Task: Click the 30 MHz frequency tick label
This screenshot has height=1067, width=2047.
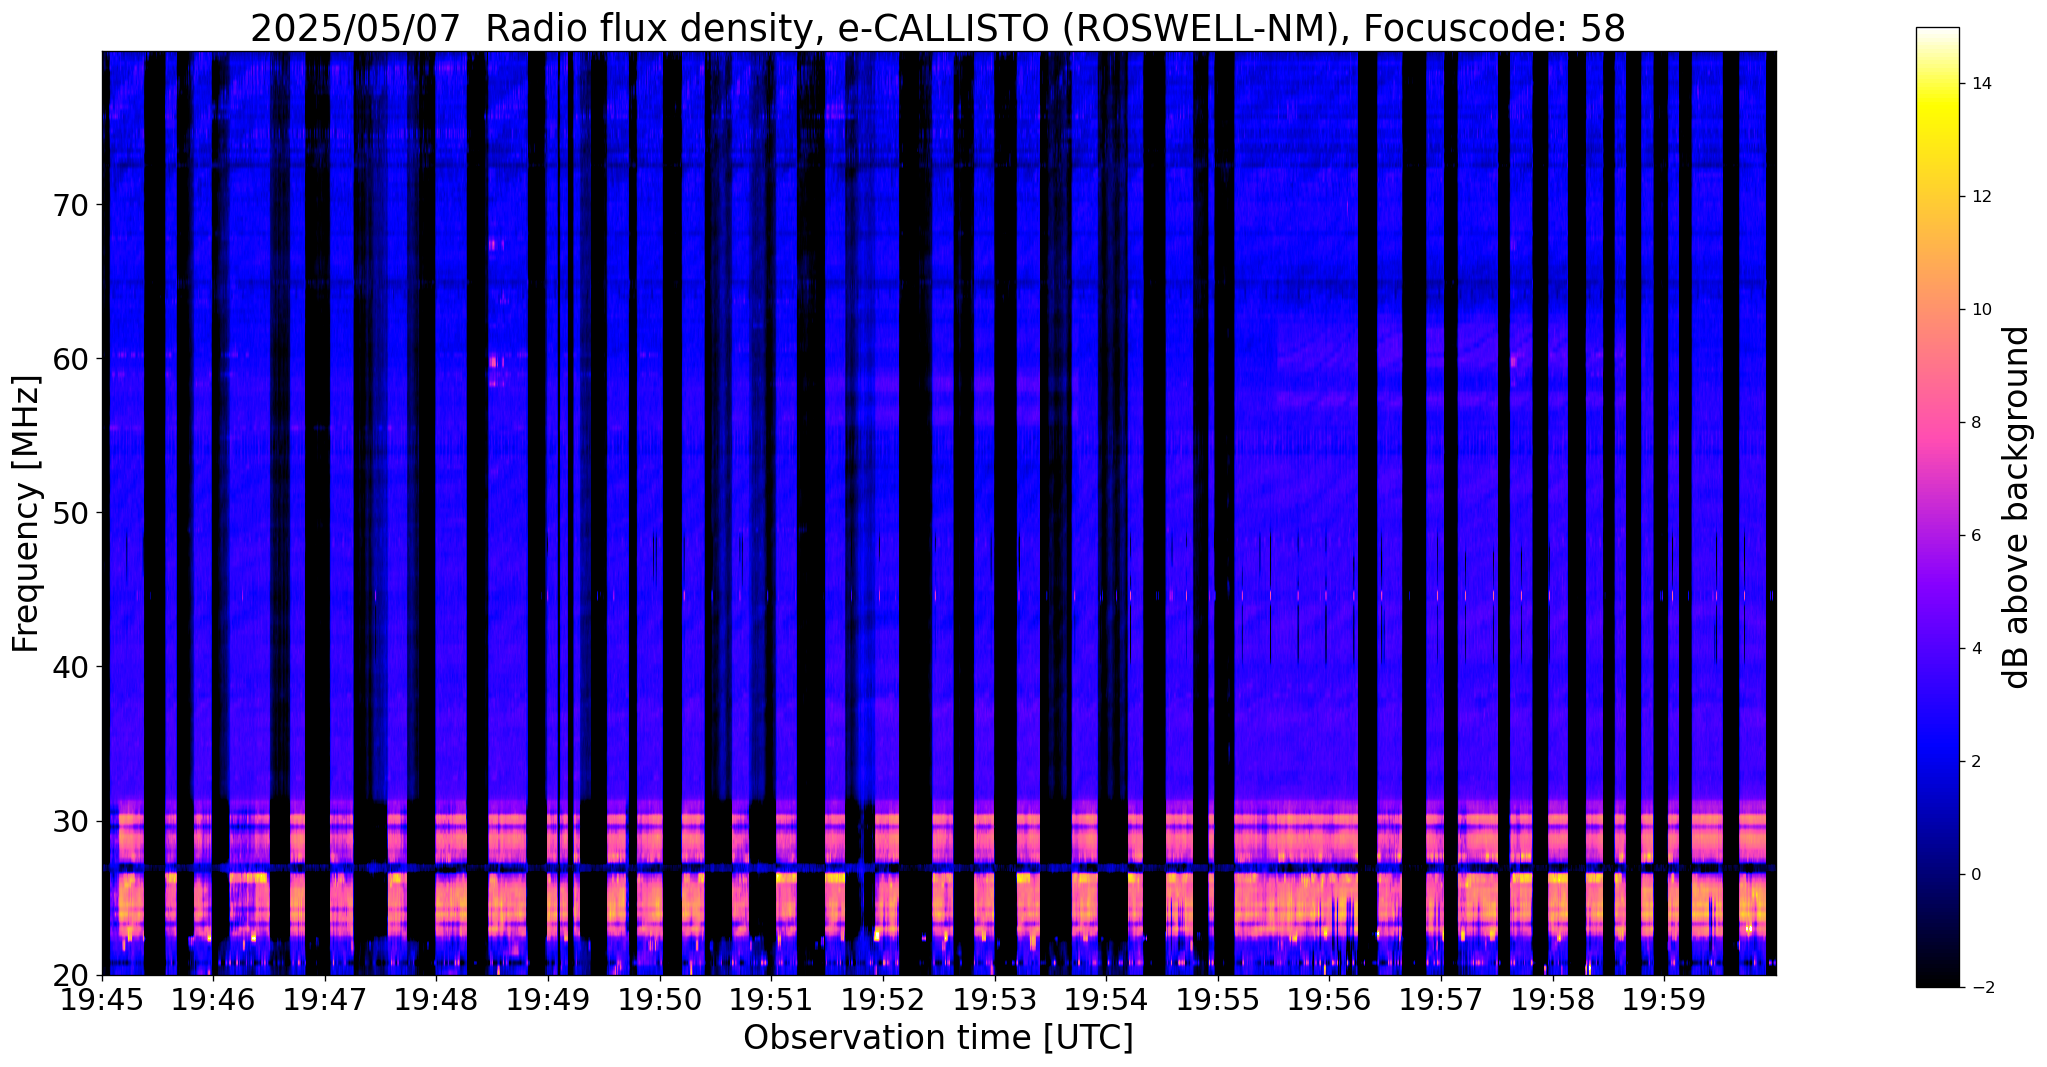Action: [x=70, y=821]
